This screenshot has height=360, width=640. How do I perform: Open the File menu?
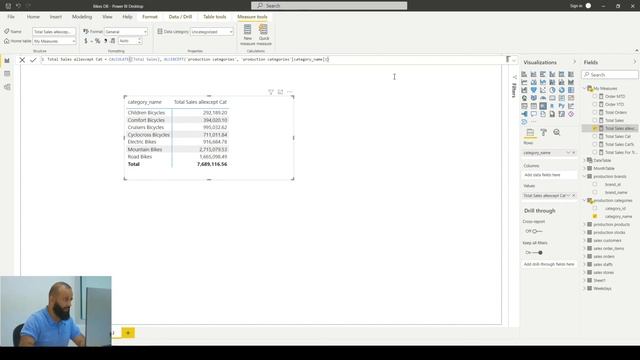tap(11, 17)
